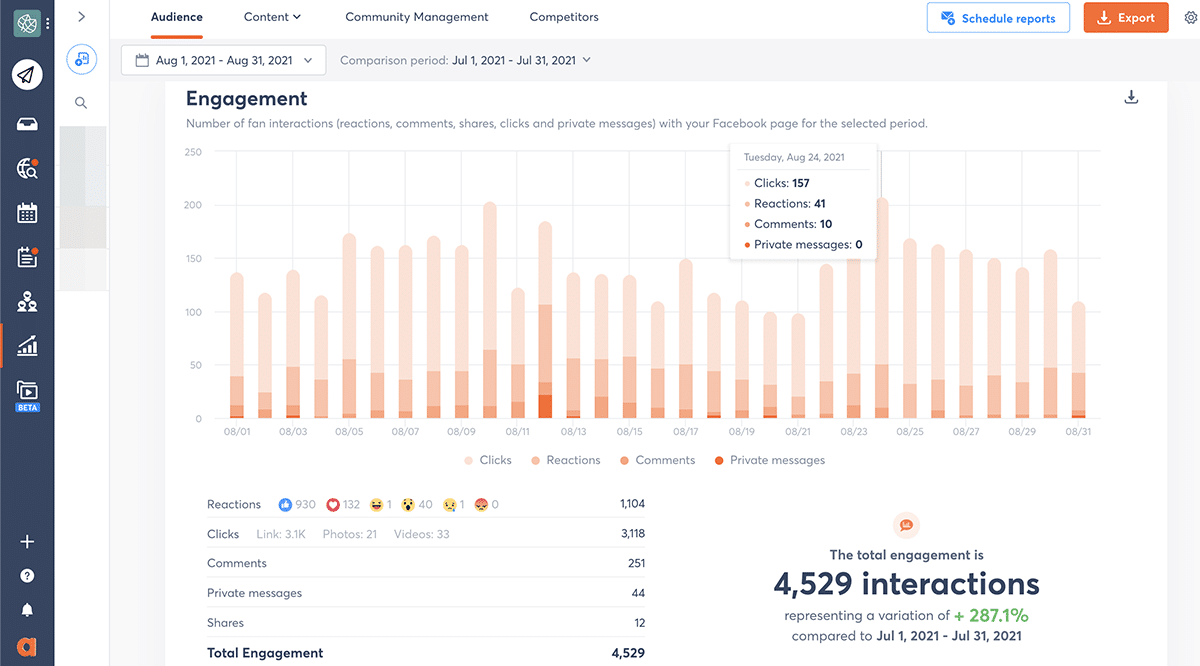The image size is (1200, 666).
Task: Open the Calendar icon in sidebar
Action: (x=27, y=213)
